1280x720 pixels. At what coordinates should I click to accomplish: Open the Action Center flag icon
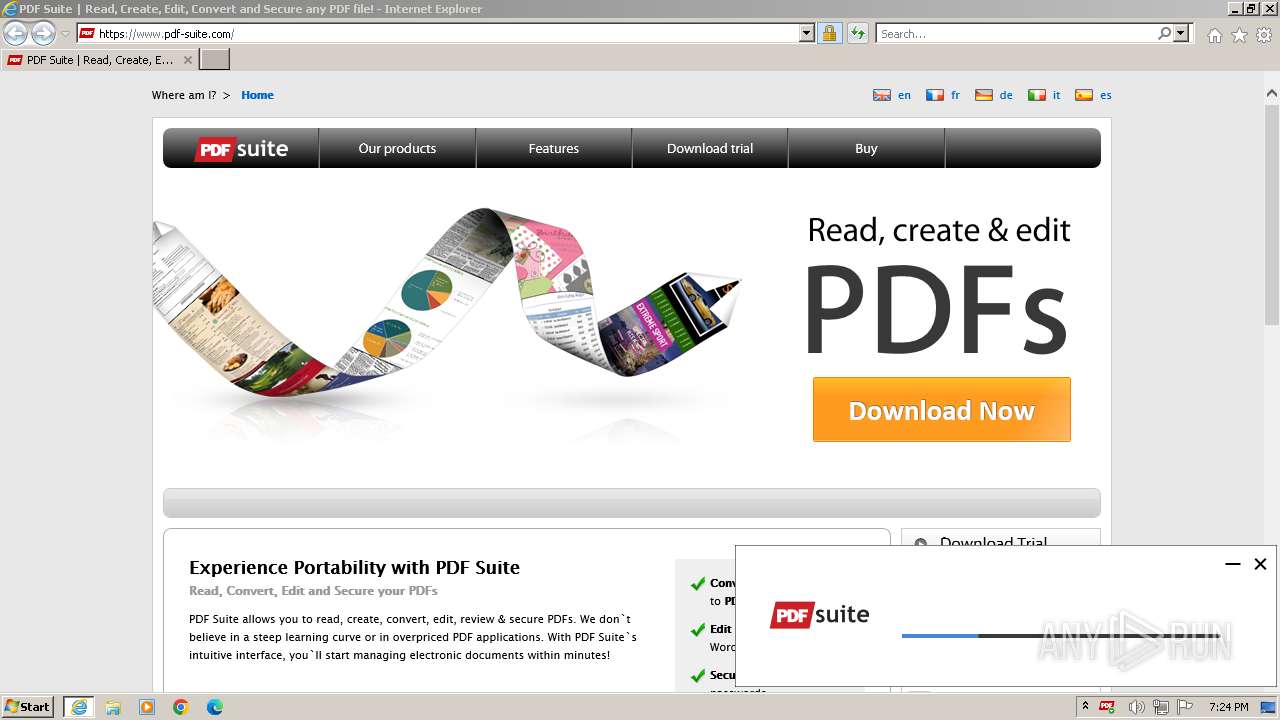(x=1185, y=707)
